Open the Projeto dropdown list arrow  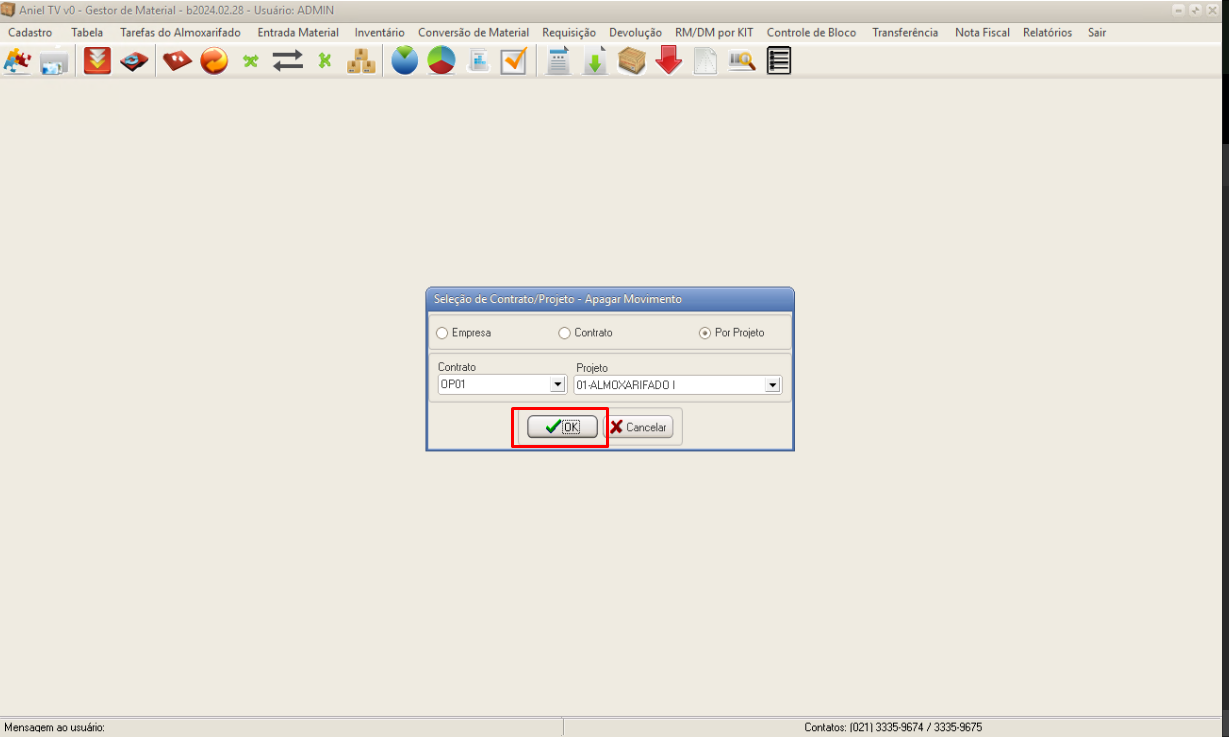[x=772, y=385]
